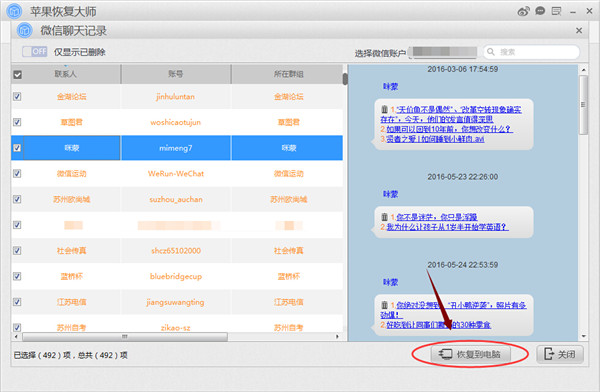Sort by the 联系人 column header
600x392 pixels.
[65, 74]
